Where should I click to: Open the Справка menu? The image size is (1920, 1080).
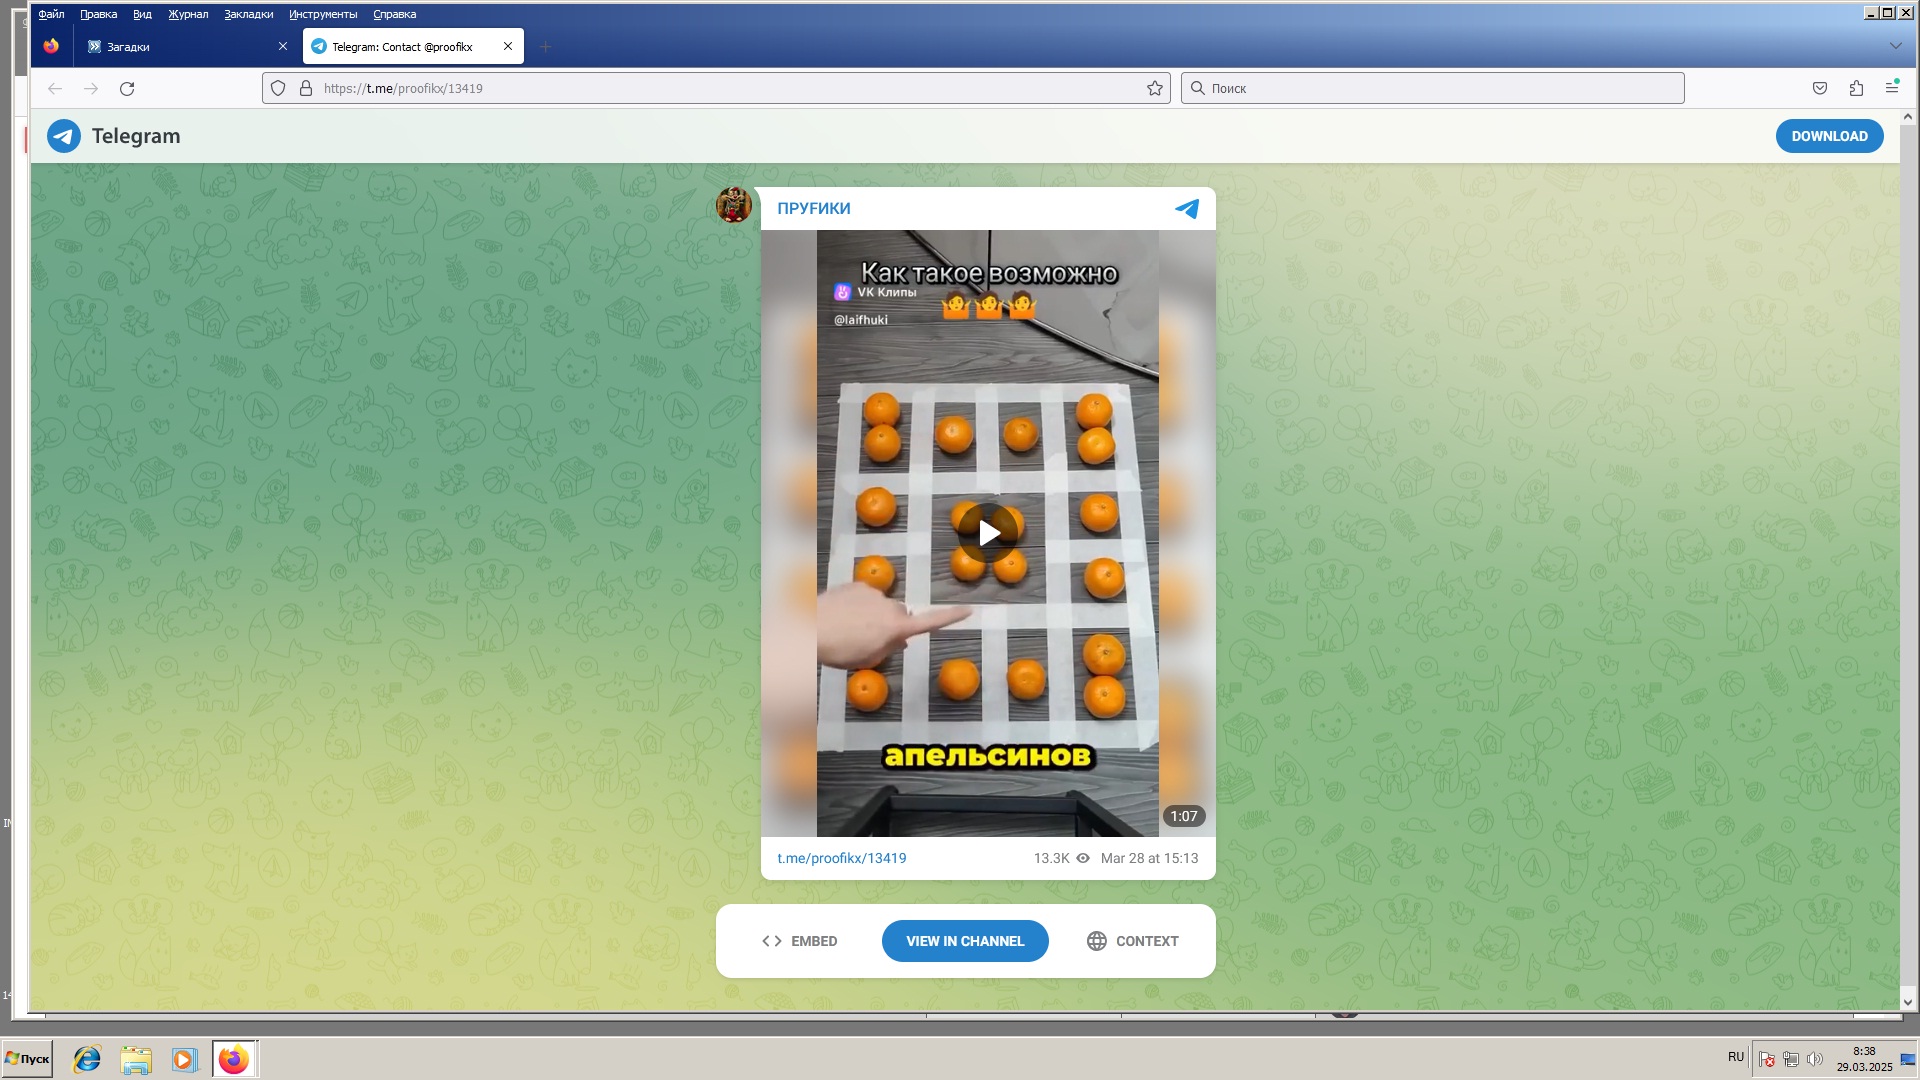394,14
